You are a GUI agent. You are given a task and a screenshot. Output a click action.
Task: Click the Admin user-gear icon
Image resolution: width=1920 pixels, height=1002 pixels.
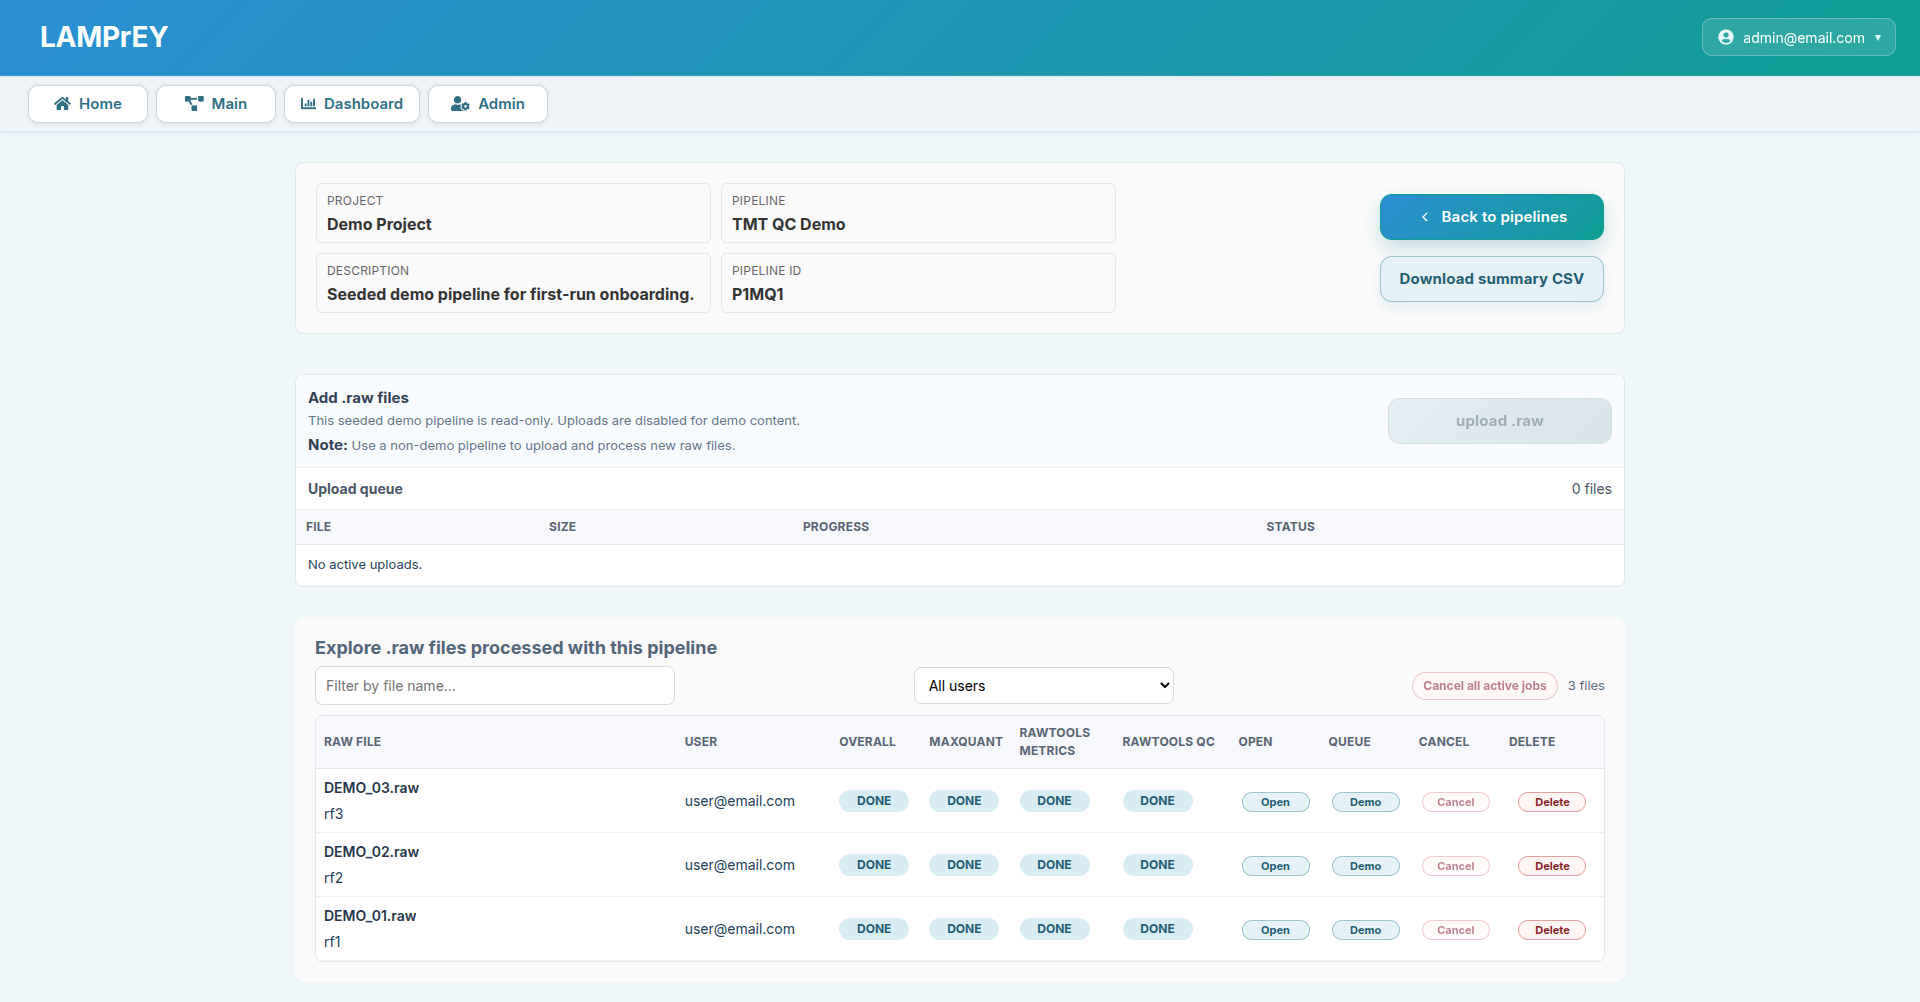click(x=460, y=104)
